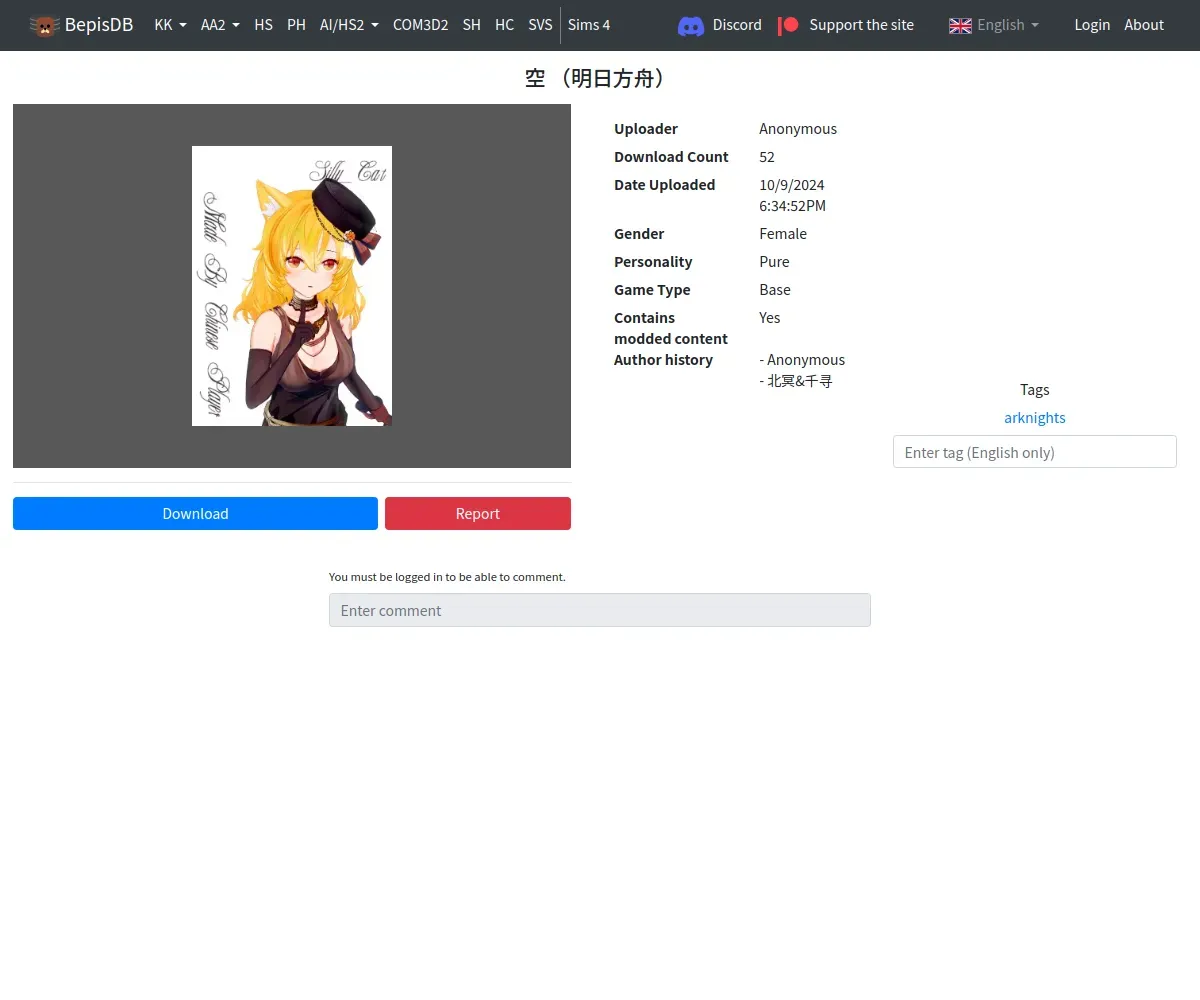This screenshot has height=1000, width=1200.
Task: Go to the HS section
Action: [x=263, y=25]
